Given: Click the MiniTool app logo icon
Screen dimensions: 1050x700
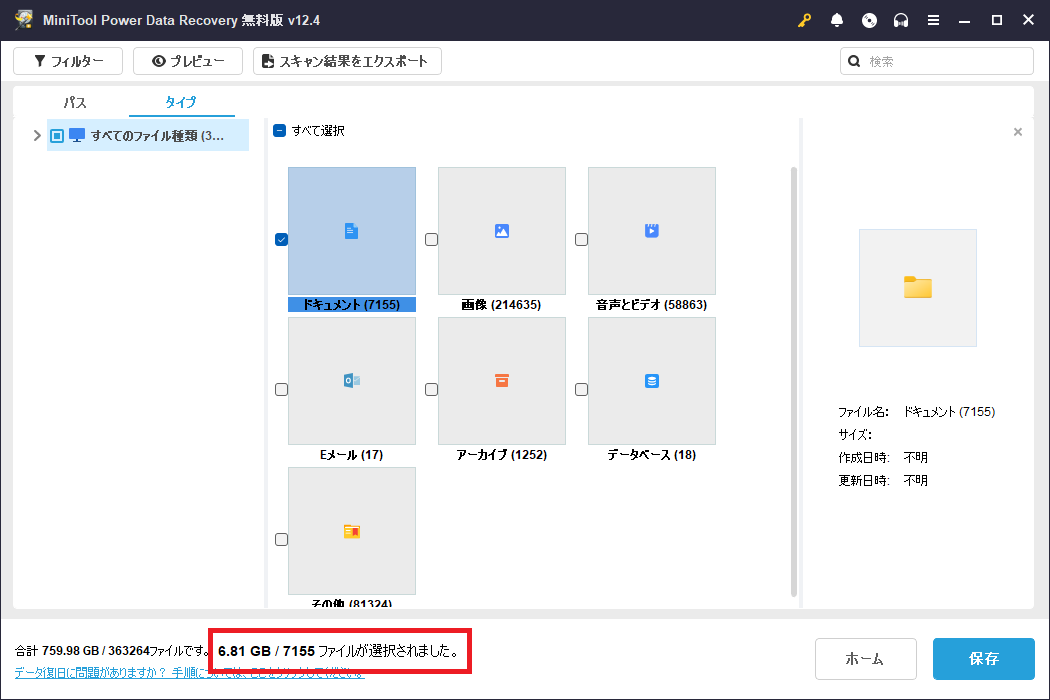Looking at the screenshot, I should [x=24, y=19].
